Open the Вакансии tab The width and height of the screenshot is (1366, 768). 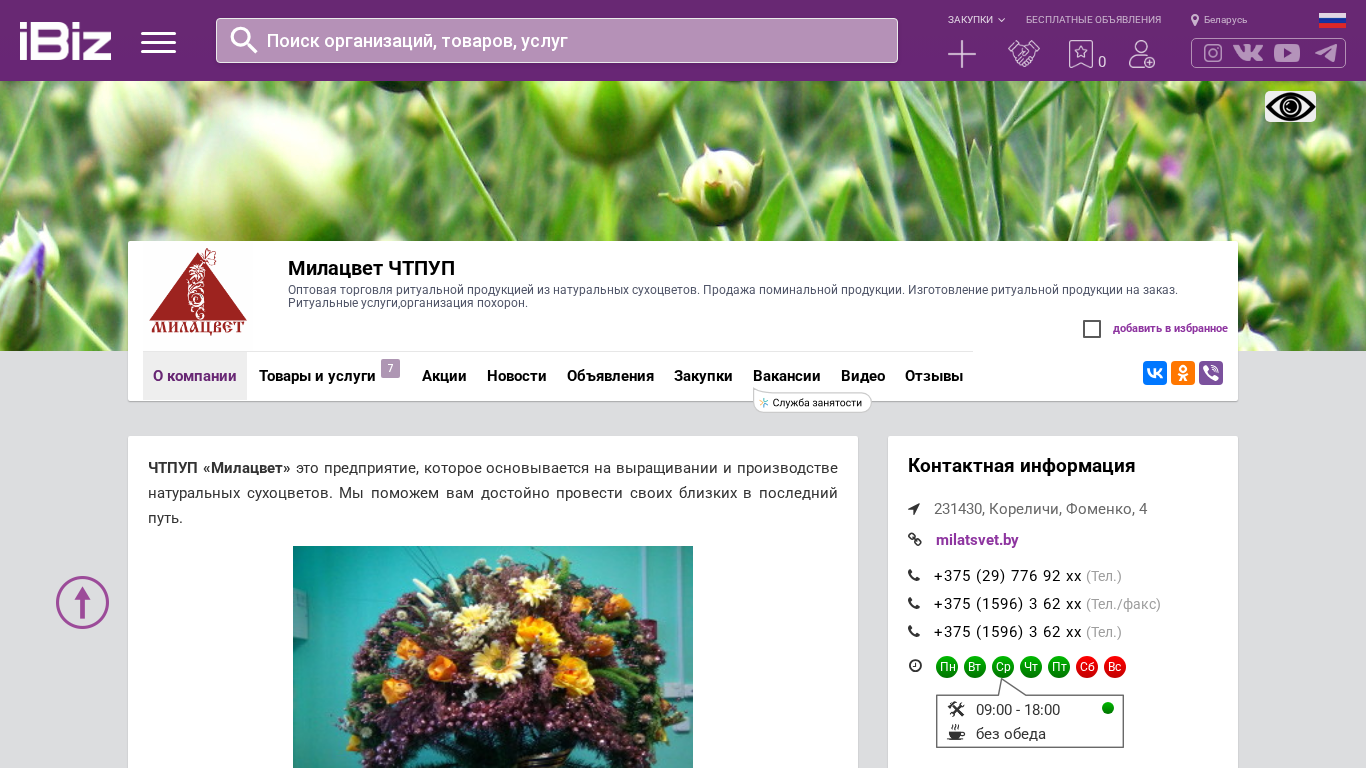point(787,376)
